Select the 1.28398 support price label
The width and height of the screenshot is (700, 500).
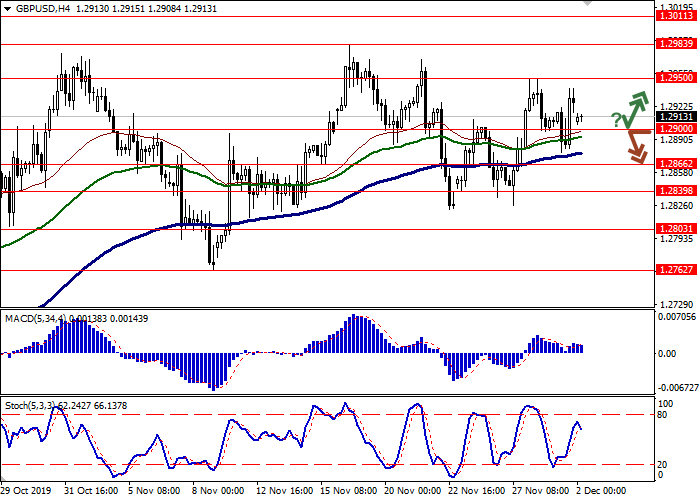click(675, 191)
